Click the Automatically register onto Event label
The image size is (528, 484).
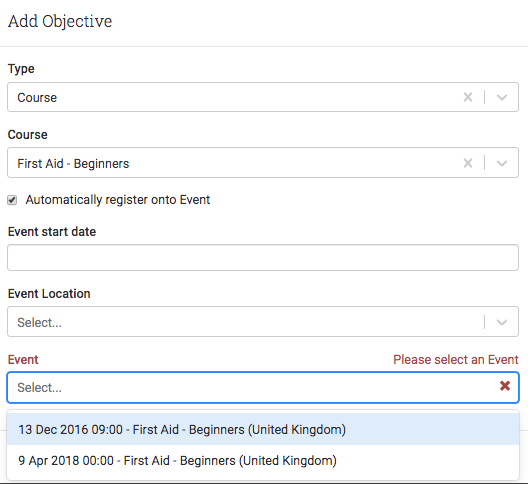118,200
